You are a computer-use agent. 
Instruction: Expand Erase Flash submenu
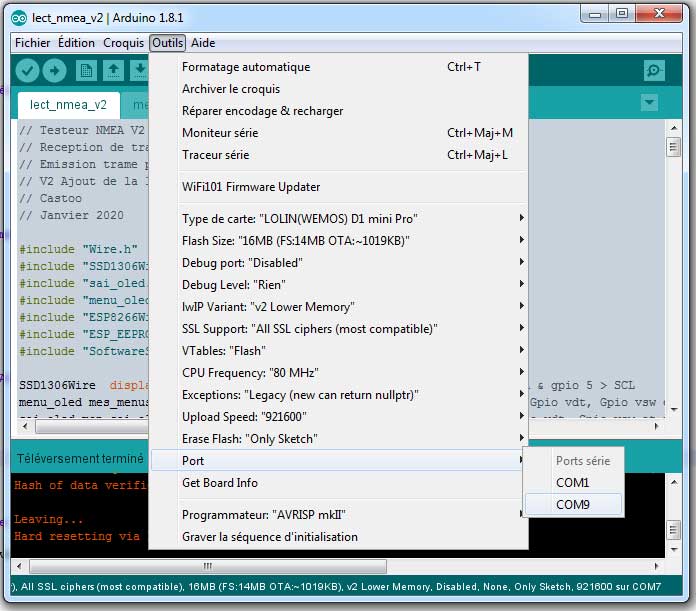pyautogui.click(x=338, y=439)
